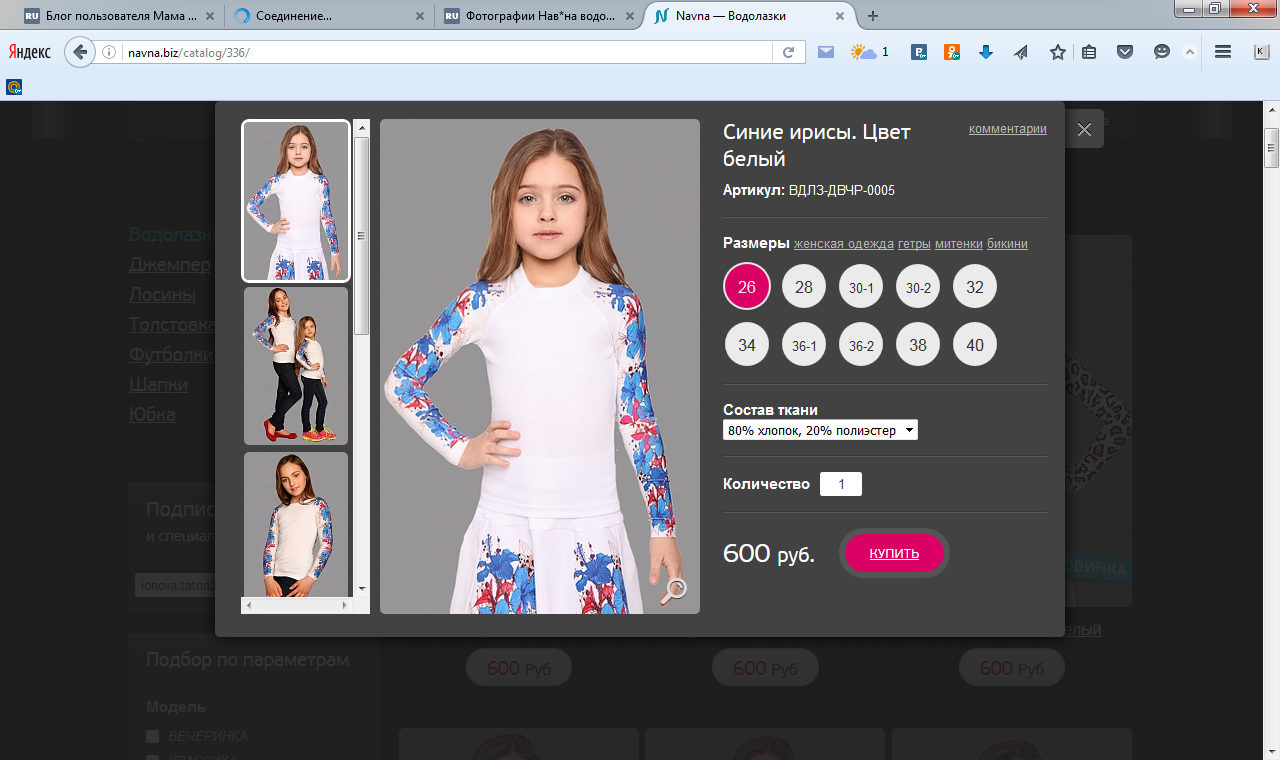Open downloads via blue arrow icon
Screen dimensions: 1280x760
pyautogui.click(x=986, y=53)
